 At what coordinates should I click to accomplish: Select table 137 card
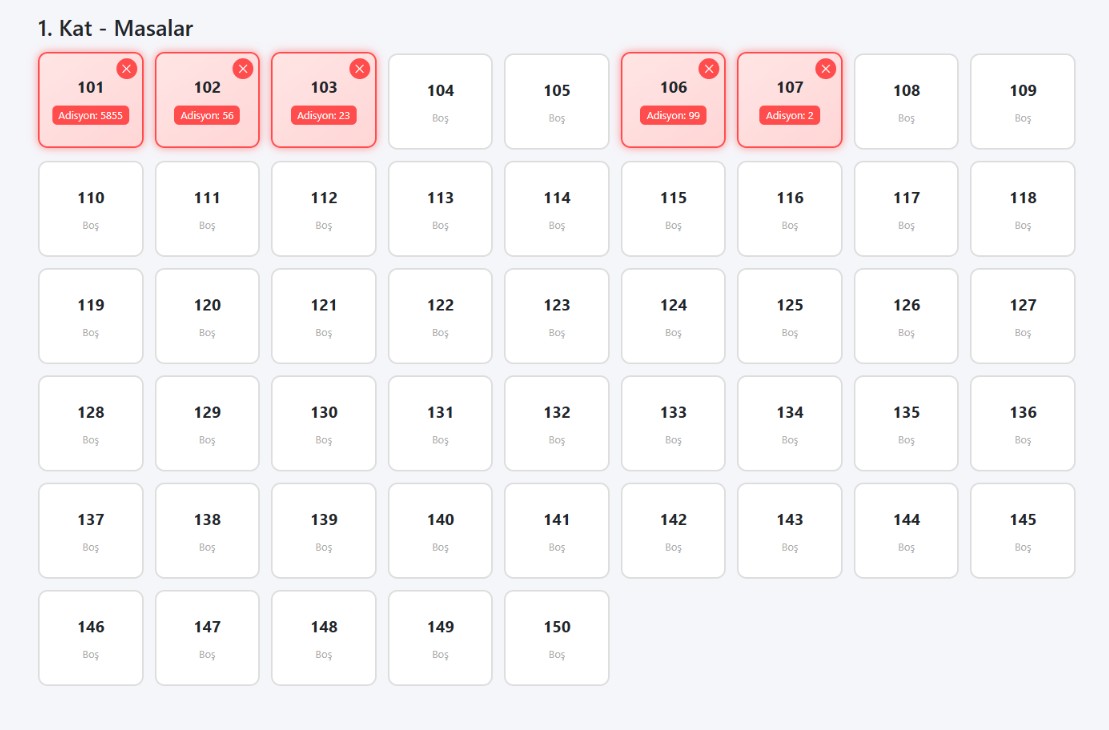click(91, 530)
